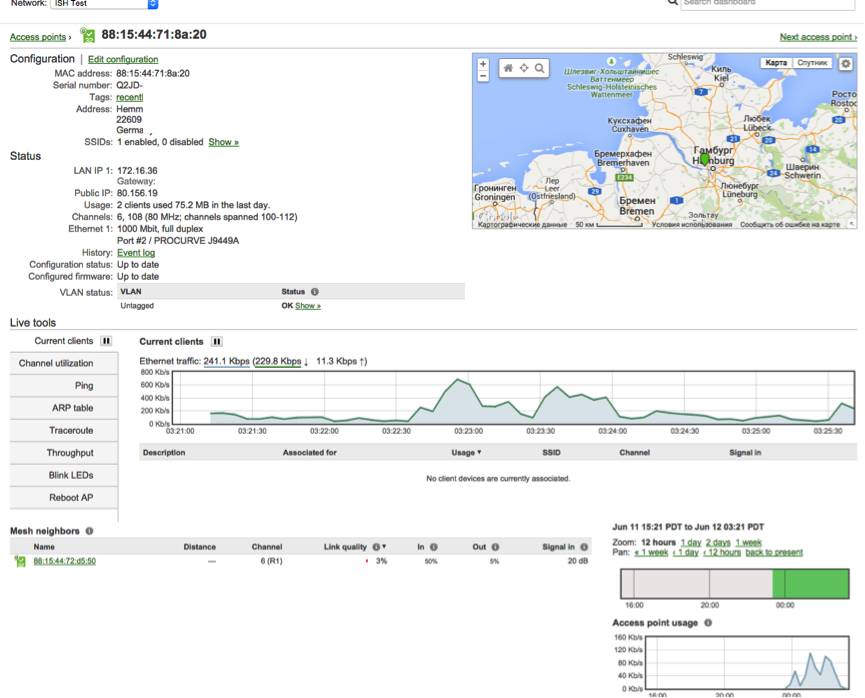The width and height of the screenshot is (865, 698).
Task: Pause the Current clients live graph
Action: [x=217, y=342]
